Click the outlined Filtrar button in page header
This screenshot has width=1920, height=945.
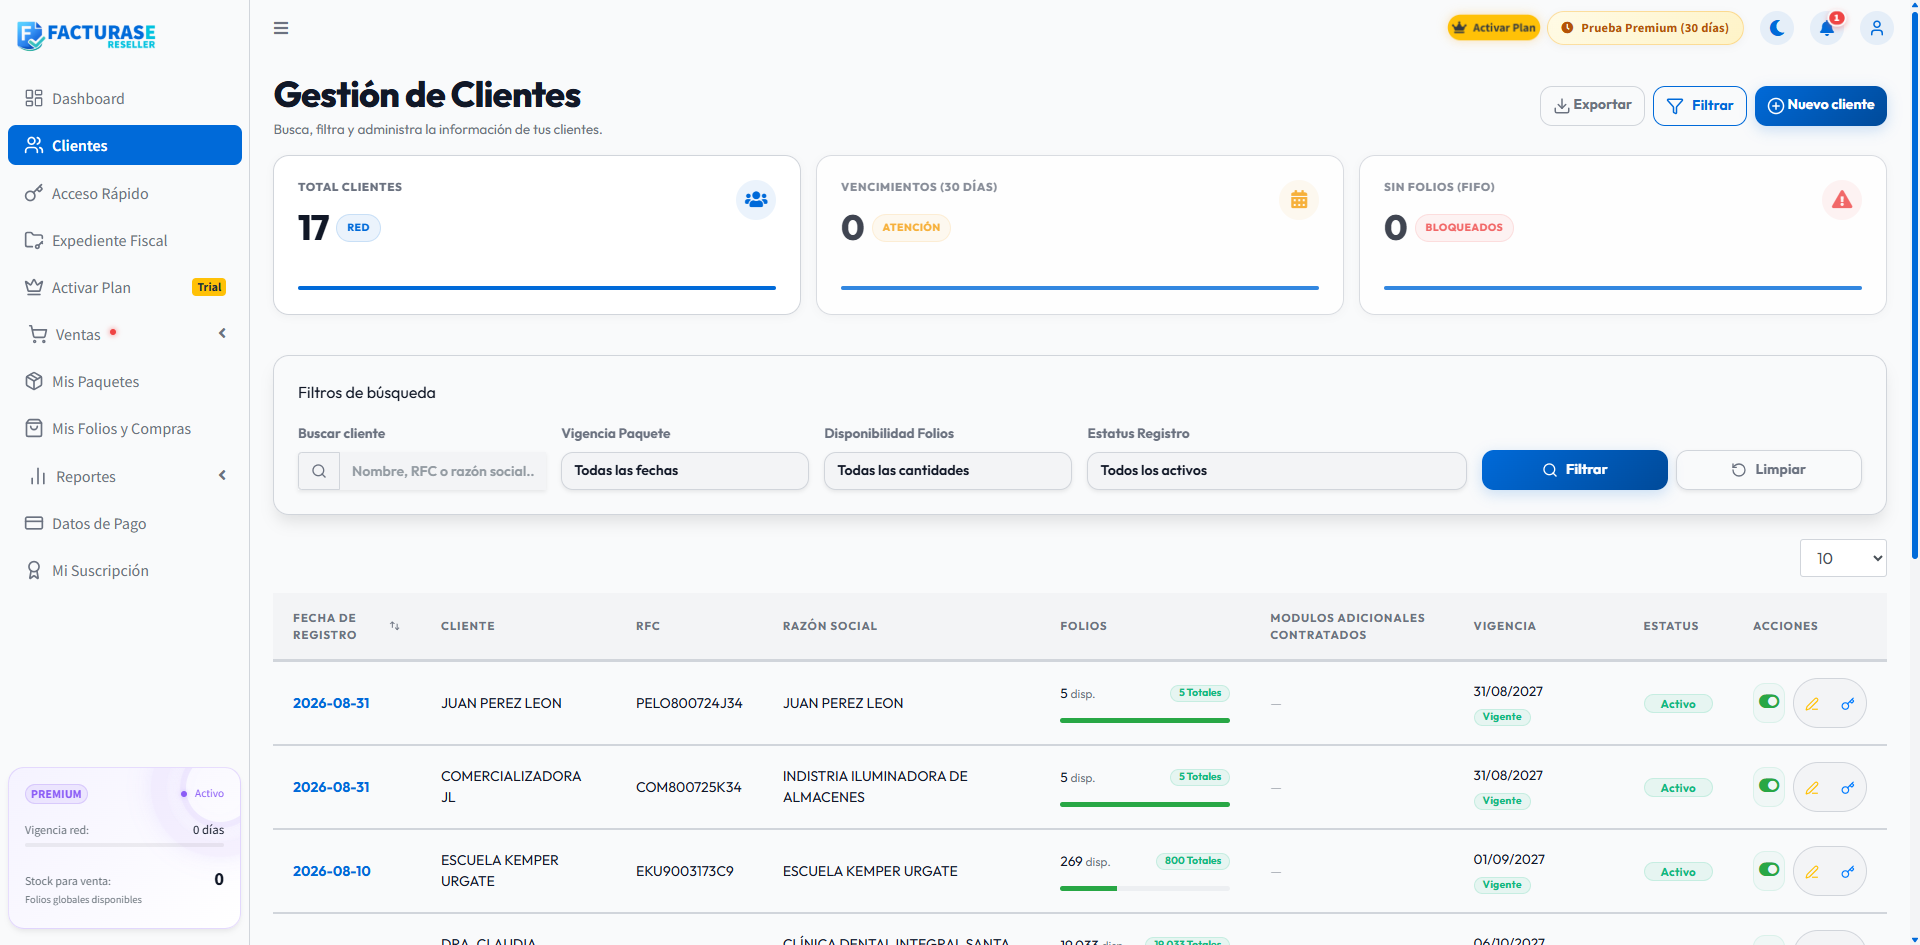(x=1700, y=106)
